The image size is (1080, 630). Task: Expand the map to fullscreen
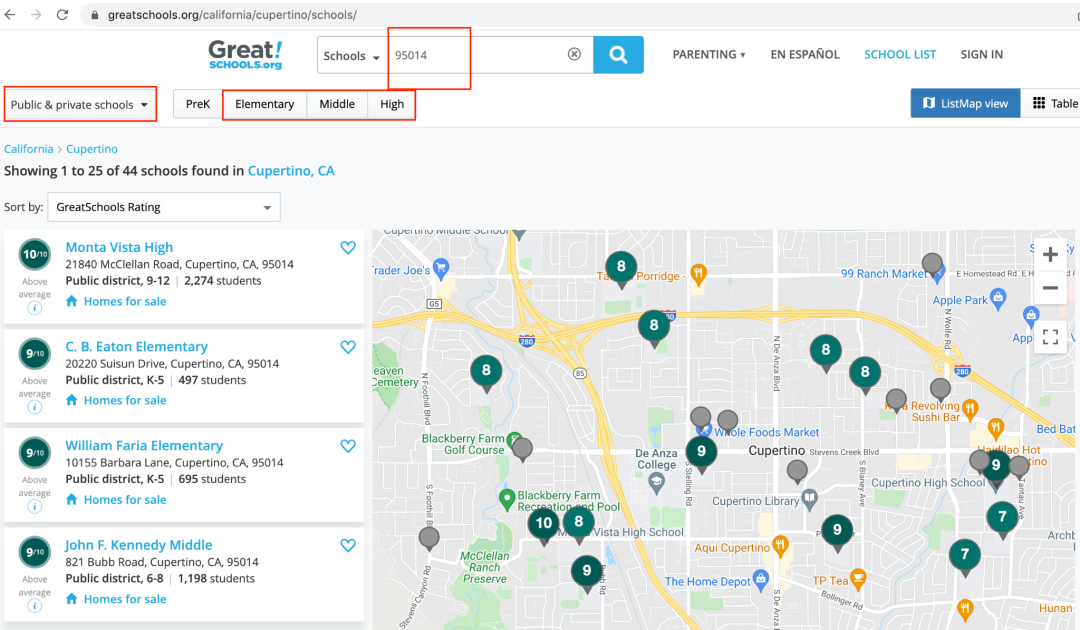click(1050, 337)
